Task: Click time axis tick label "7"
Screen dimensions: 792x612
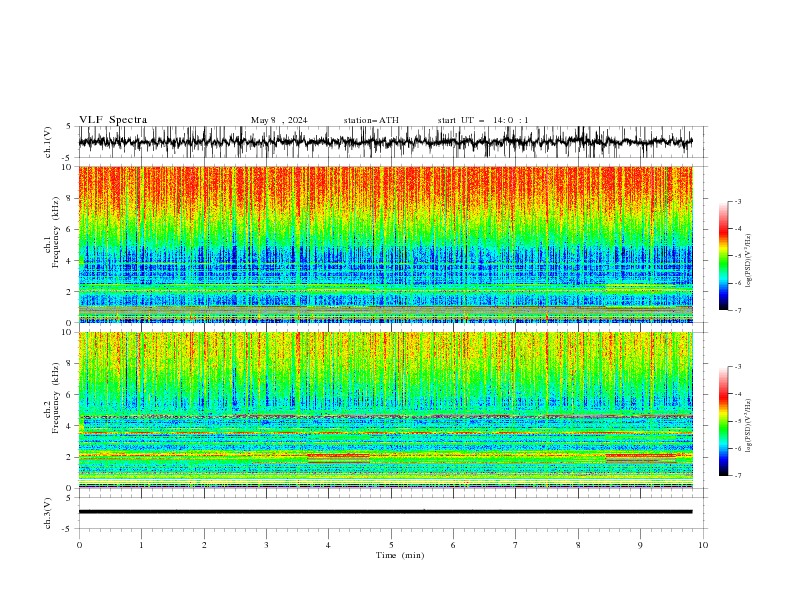Action: 516,545
